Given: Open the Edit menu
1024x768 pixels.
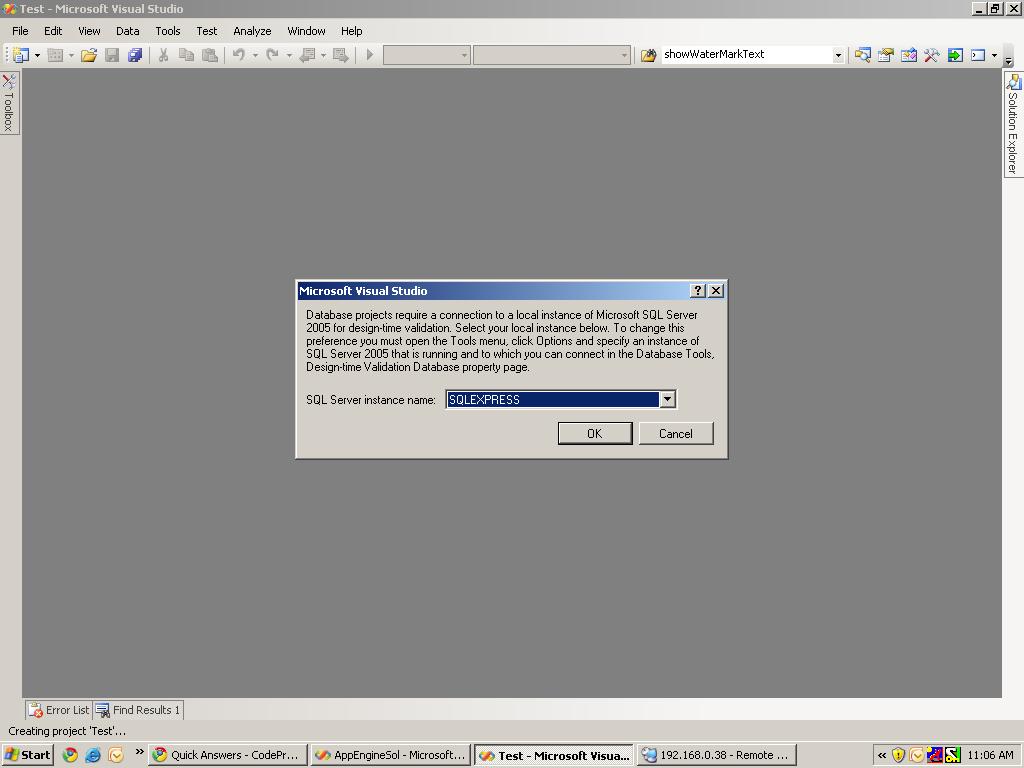Looking at the screenshot, I should pos(53,31).
